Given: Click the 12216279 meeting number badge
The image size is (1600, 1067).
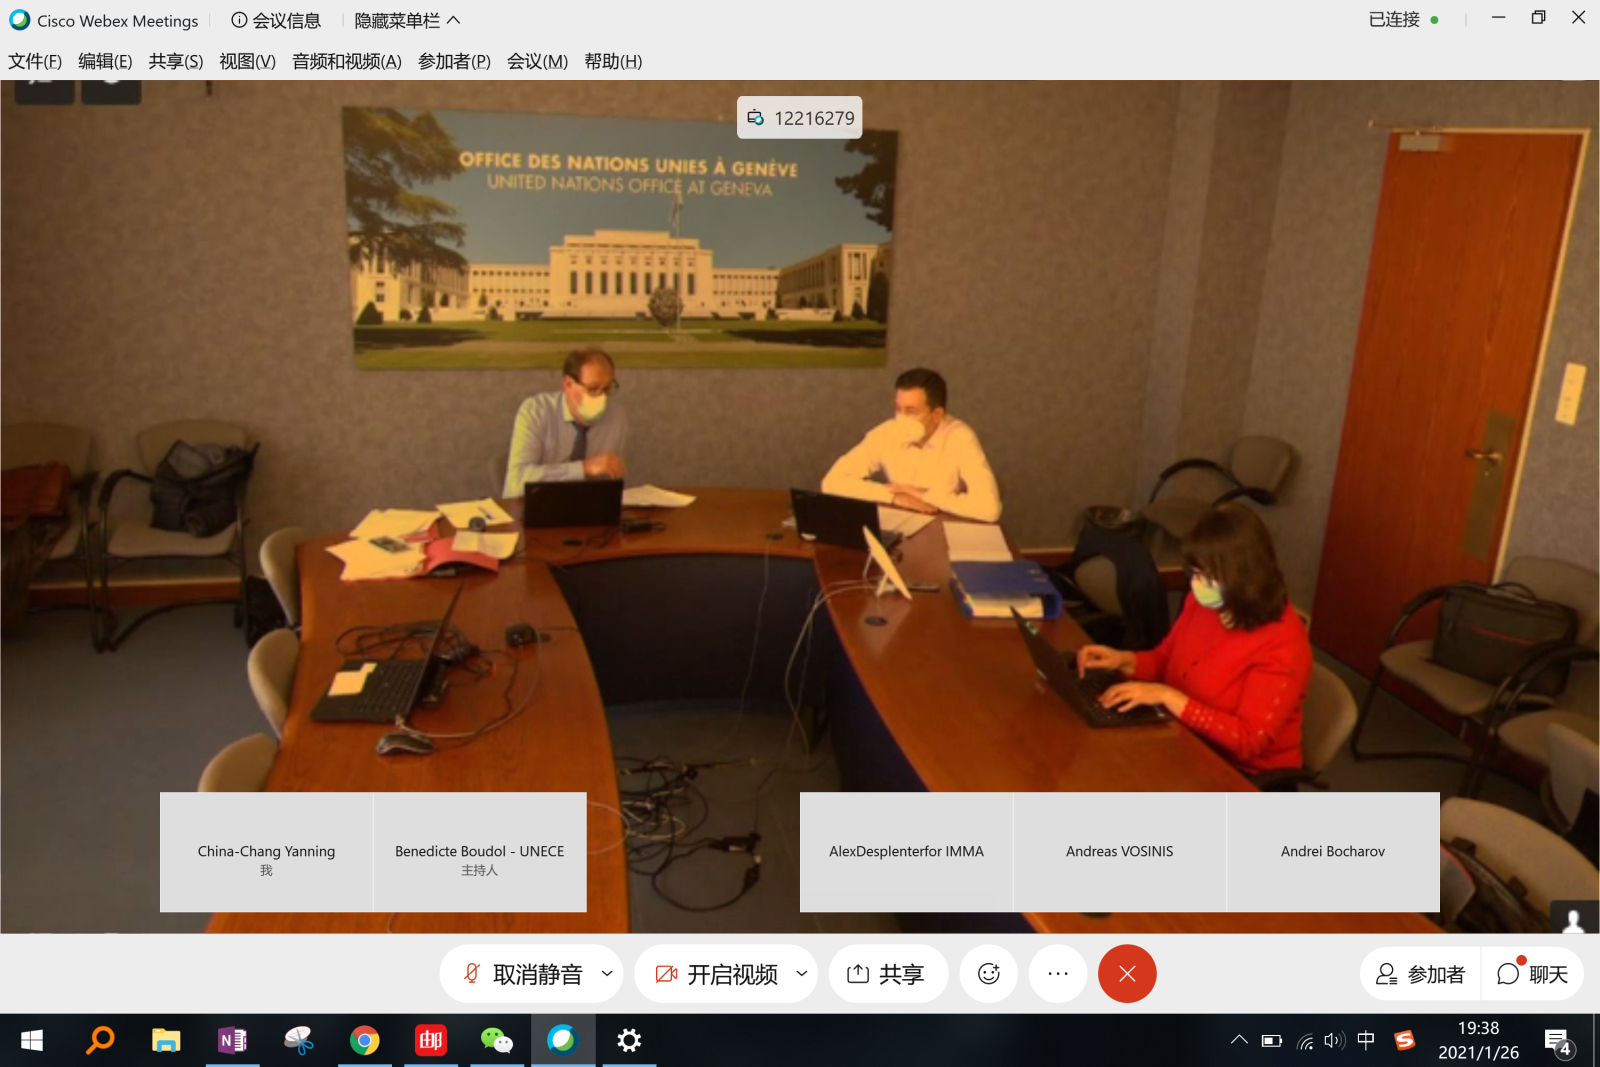Looking at the screenshot, I should [x=800, y=118].
